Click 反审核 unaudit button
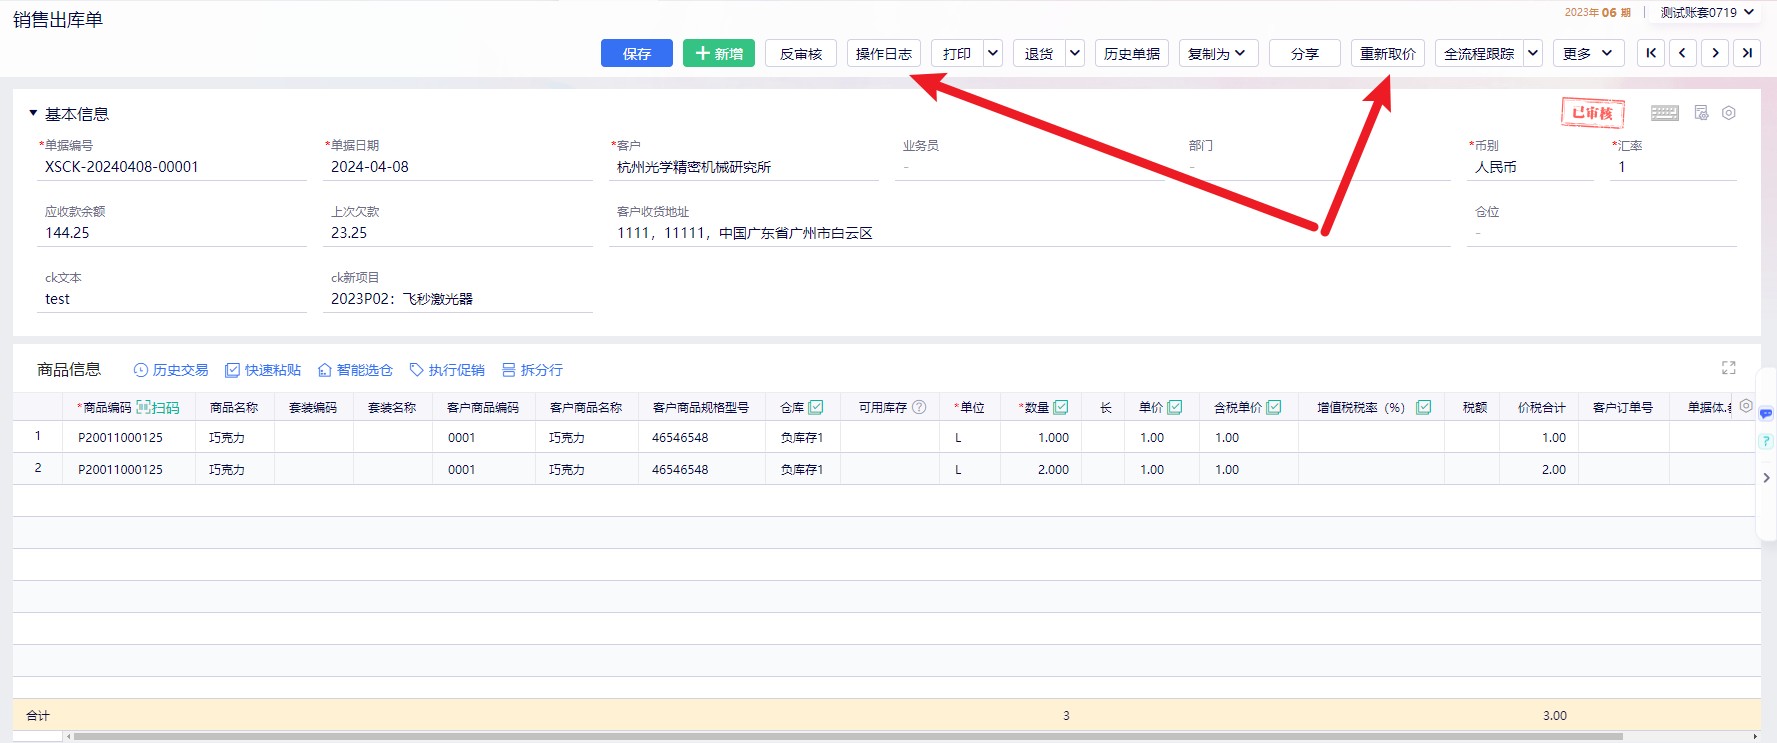Screen dimensions: 1777x743 (801, 53)
